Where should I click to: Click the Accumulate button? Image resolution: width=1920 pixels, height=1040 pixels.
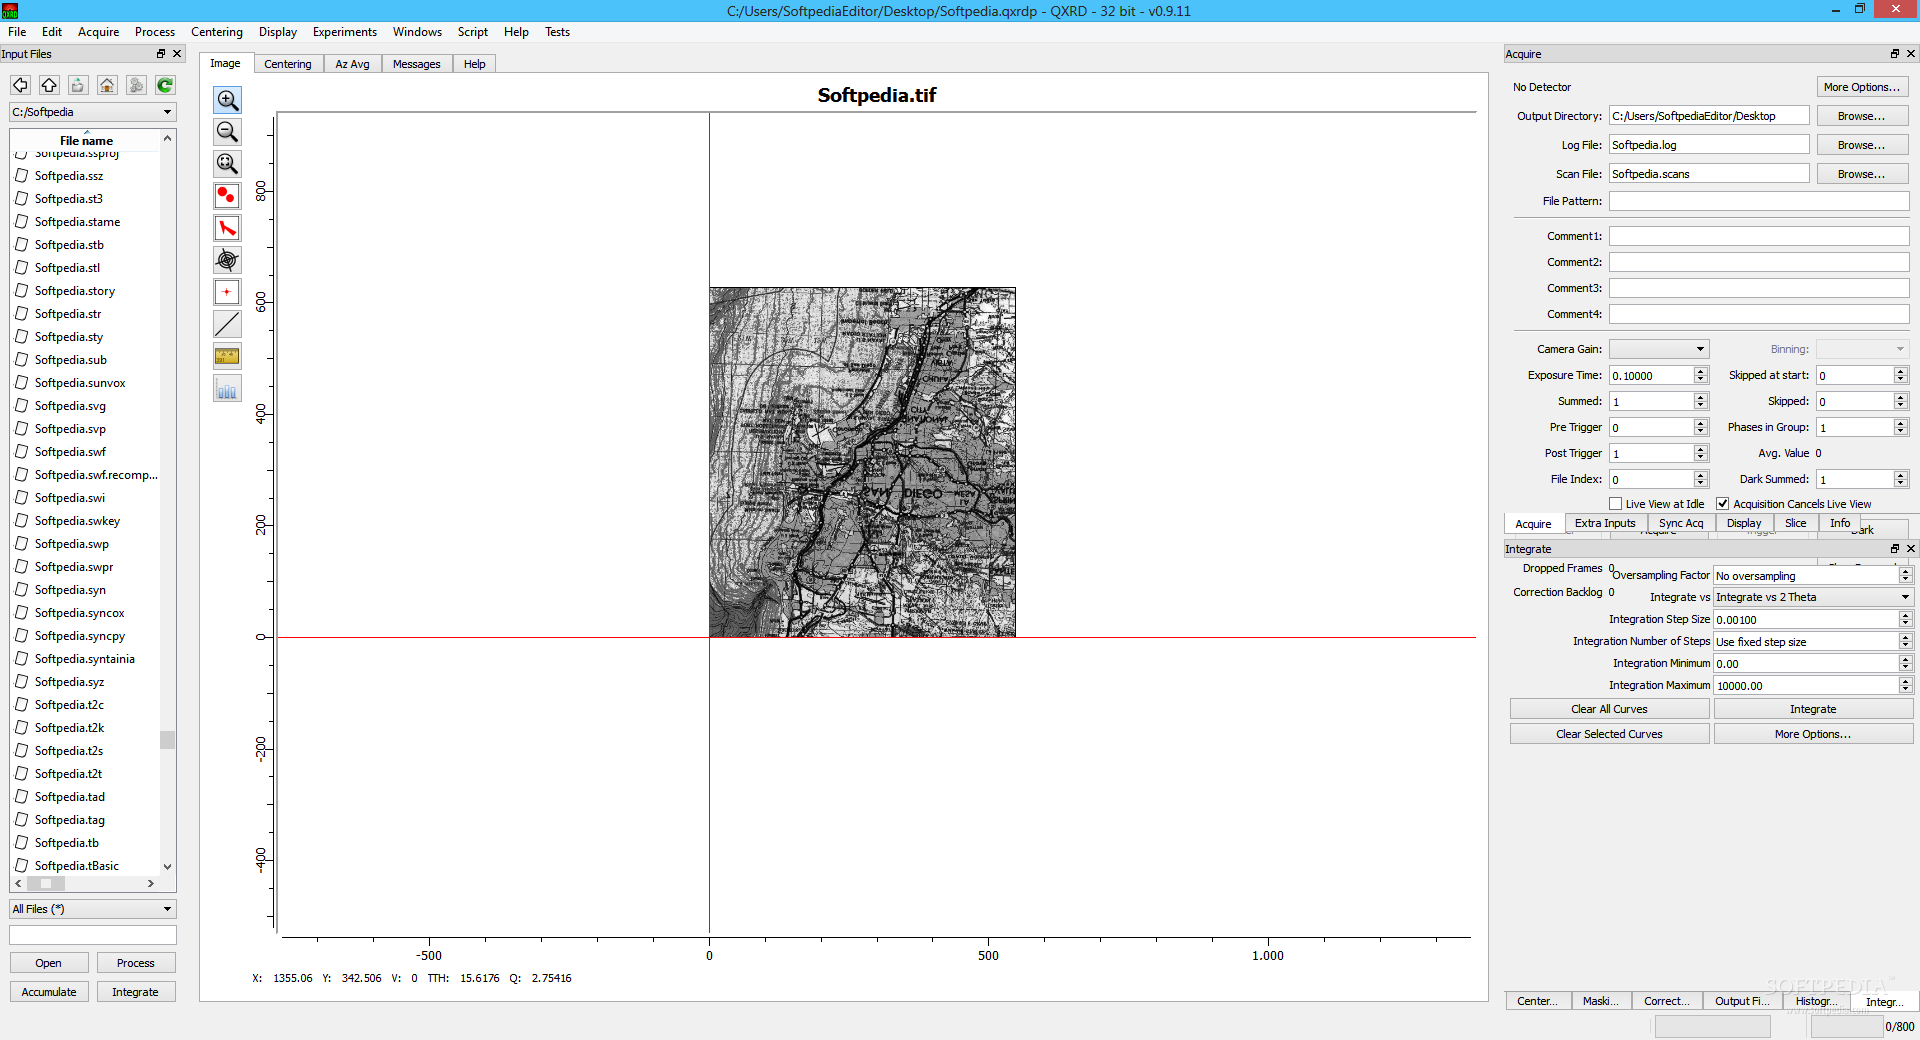click(49, 992)
